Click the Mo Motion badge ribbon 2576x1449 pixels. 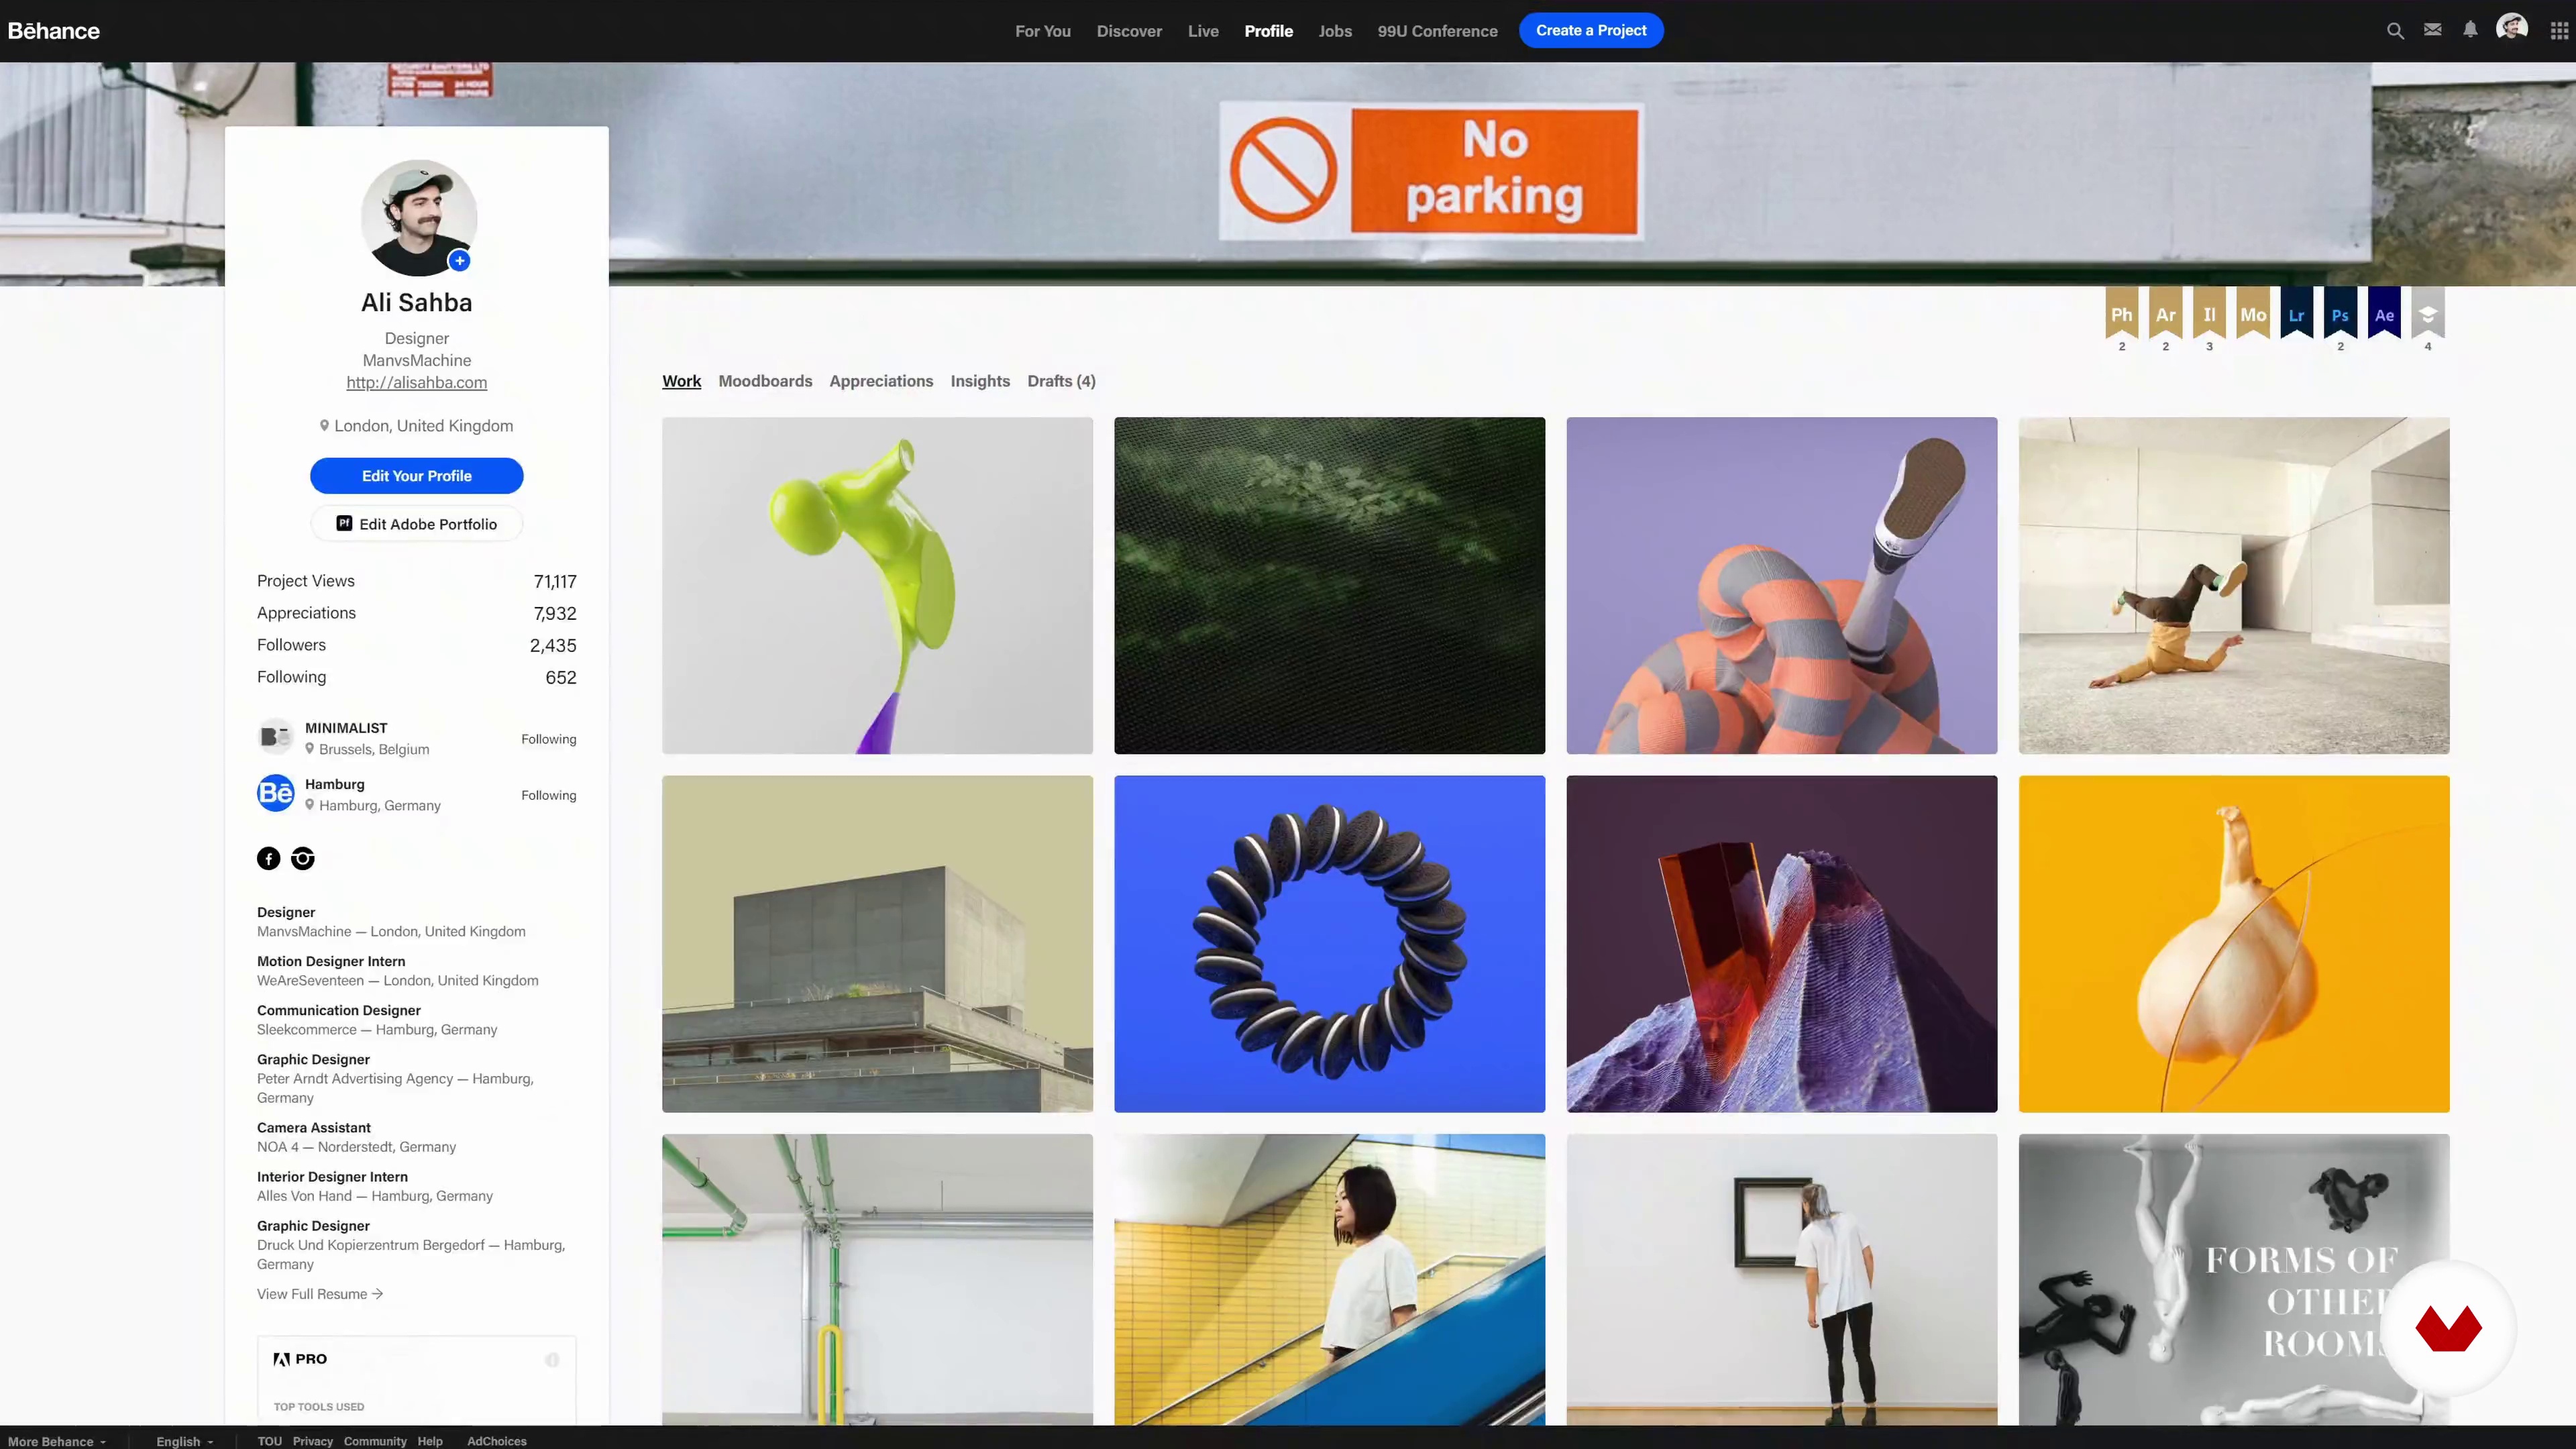tap(2253, 314)
